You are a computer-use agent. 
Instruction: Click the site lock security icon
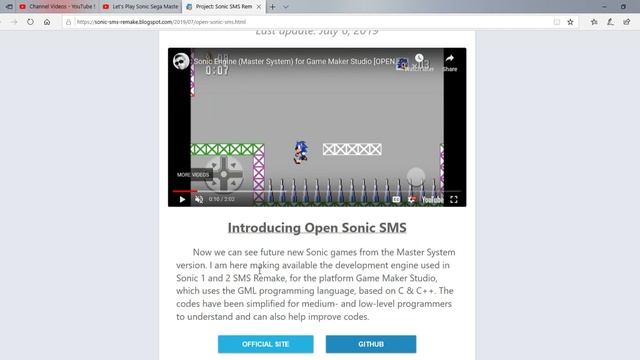(x=69, y=22)
